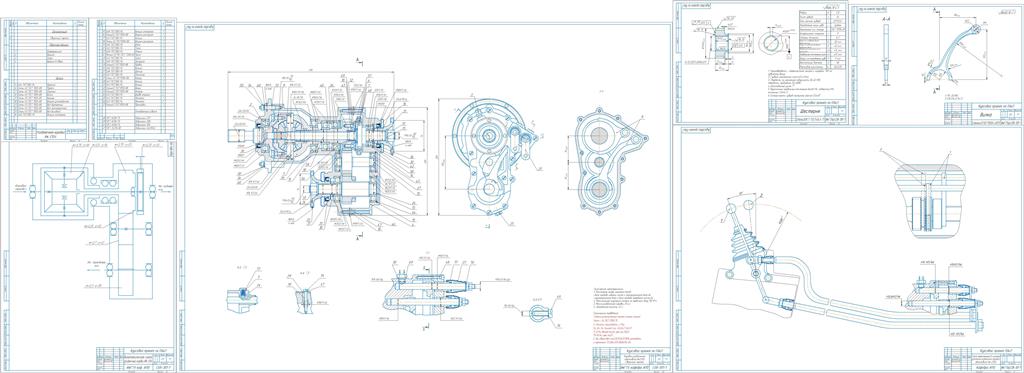The width and height of the screenshot is (1024, 373).
Task: Select the left specification table sheet
Action: [x=46, y=78]
